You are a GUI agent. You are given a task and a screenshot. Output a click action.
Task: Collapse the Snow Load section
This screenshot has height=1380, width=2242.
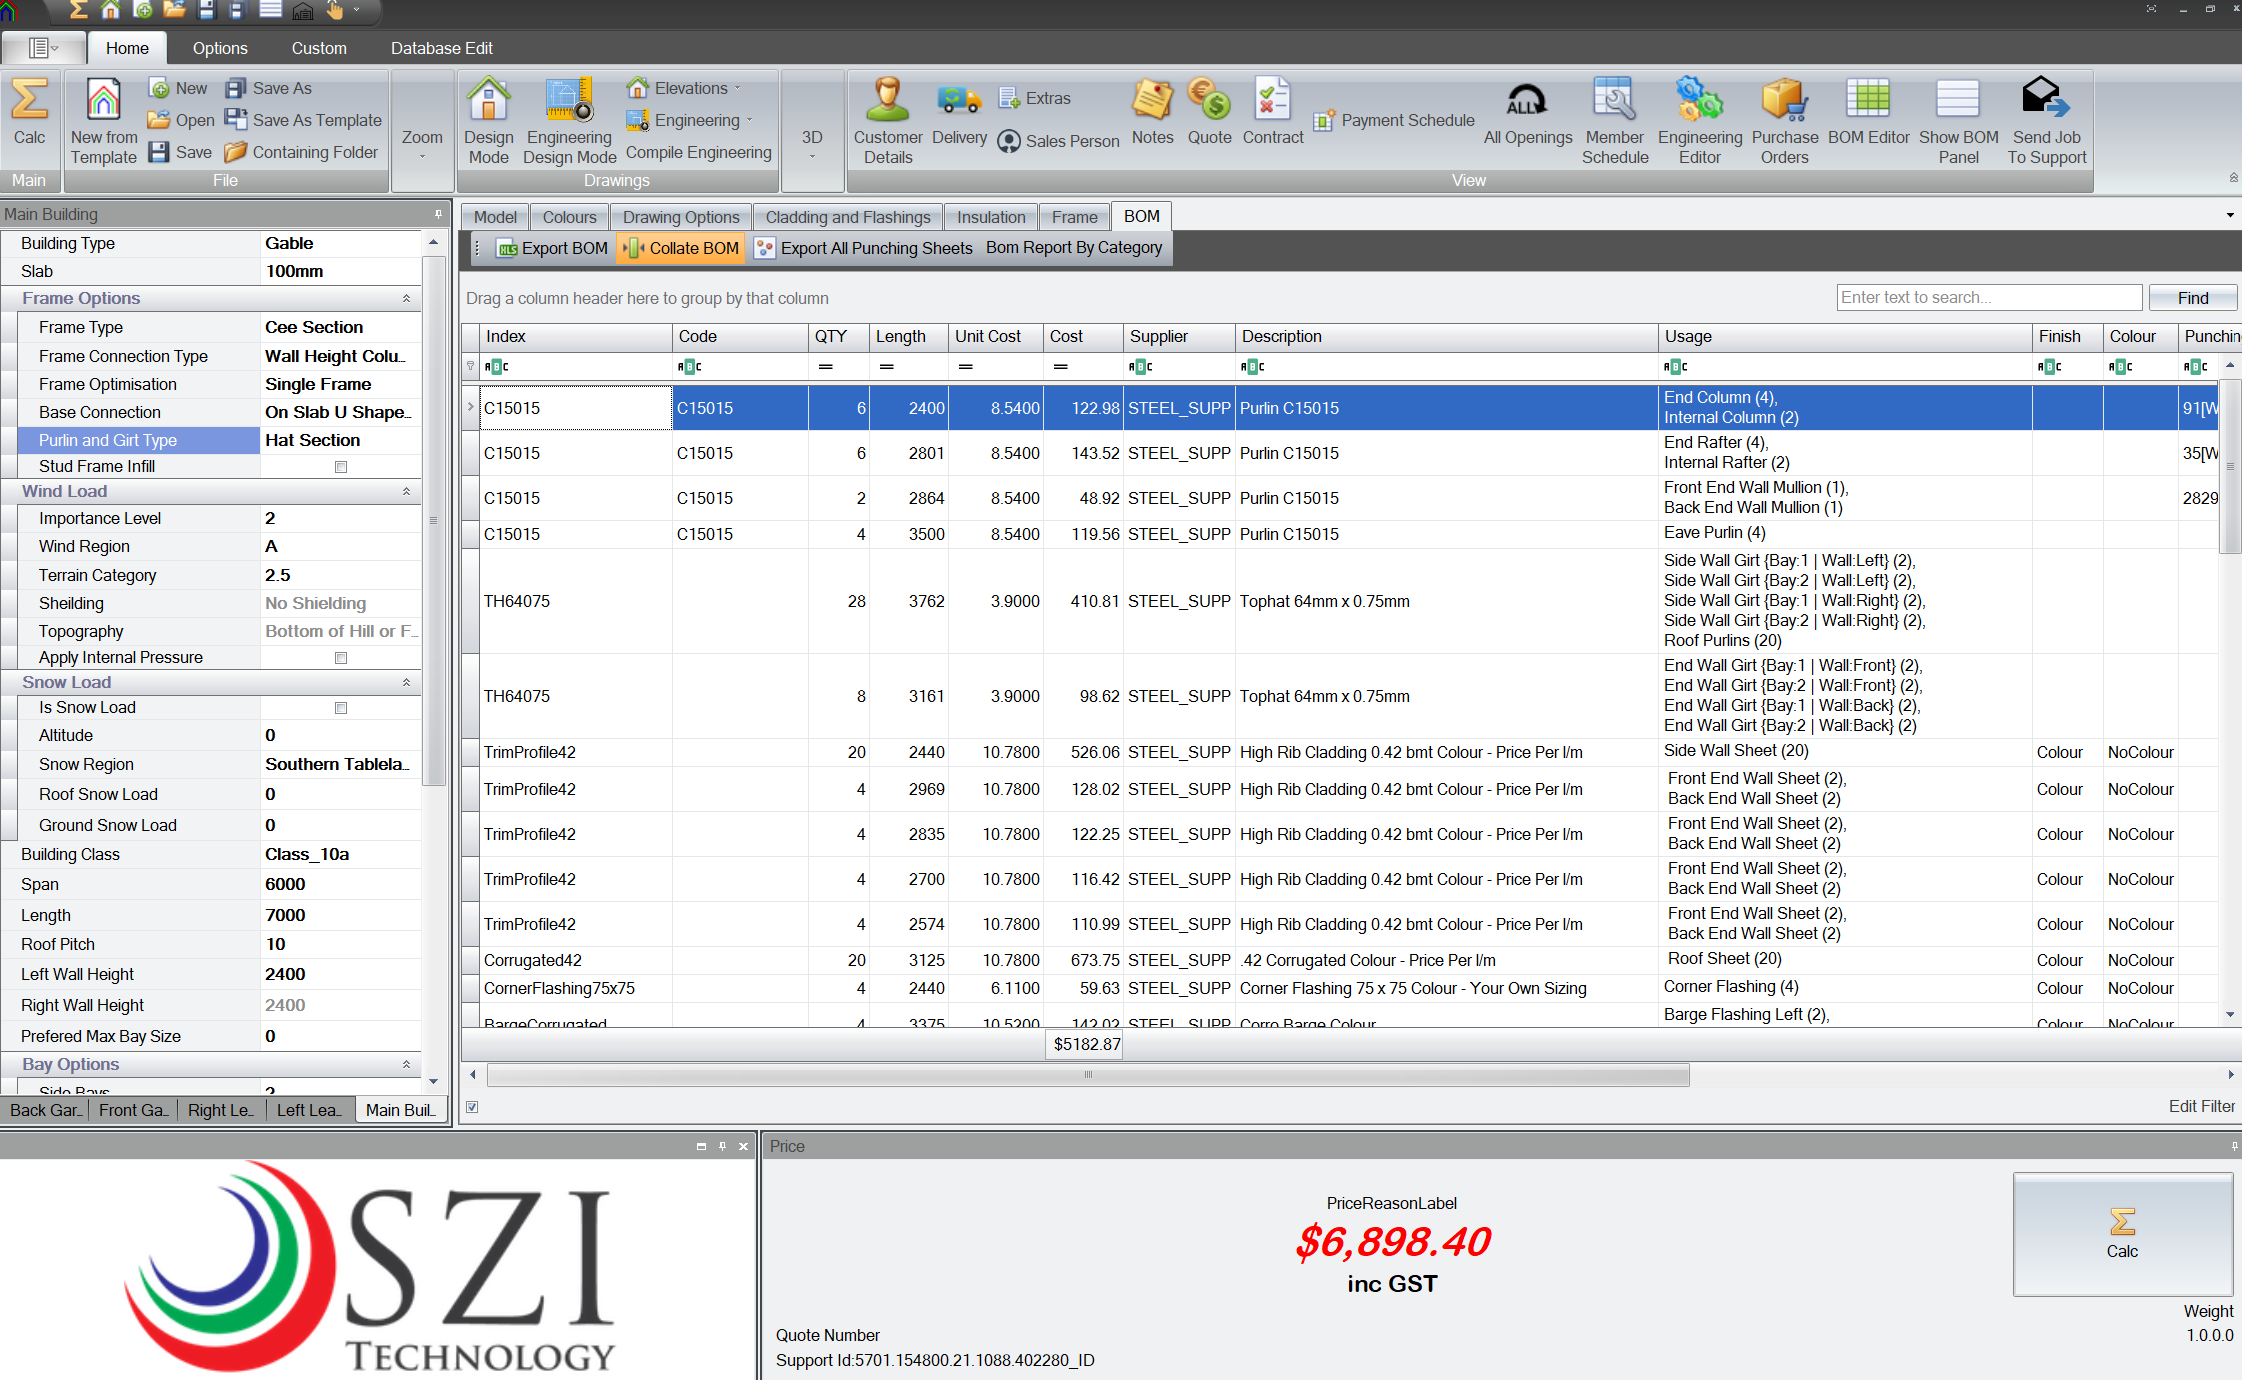point(406,682)
